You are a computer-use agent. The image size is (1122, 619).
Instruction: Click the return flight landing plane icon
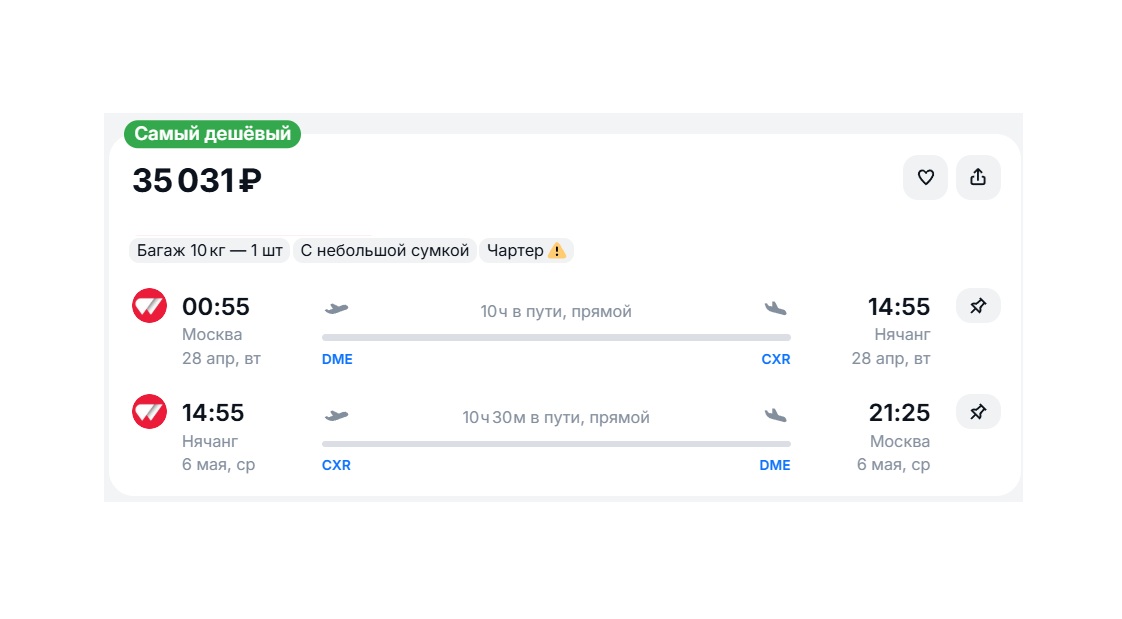point(776,415)
